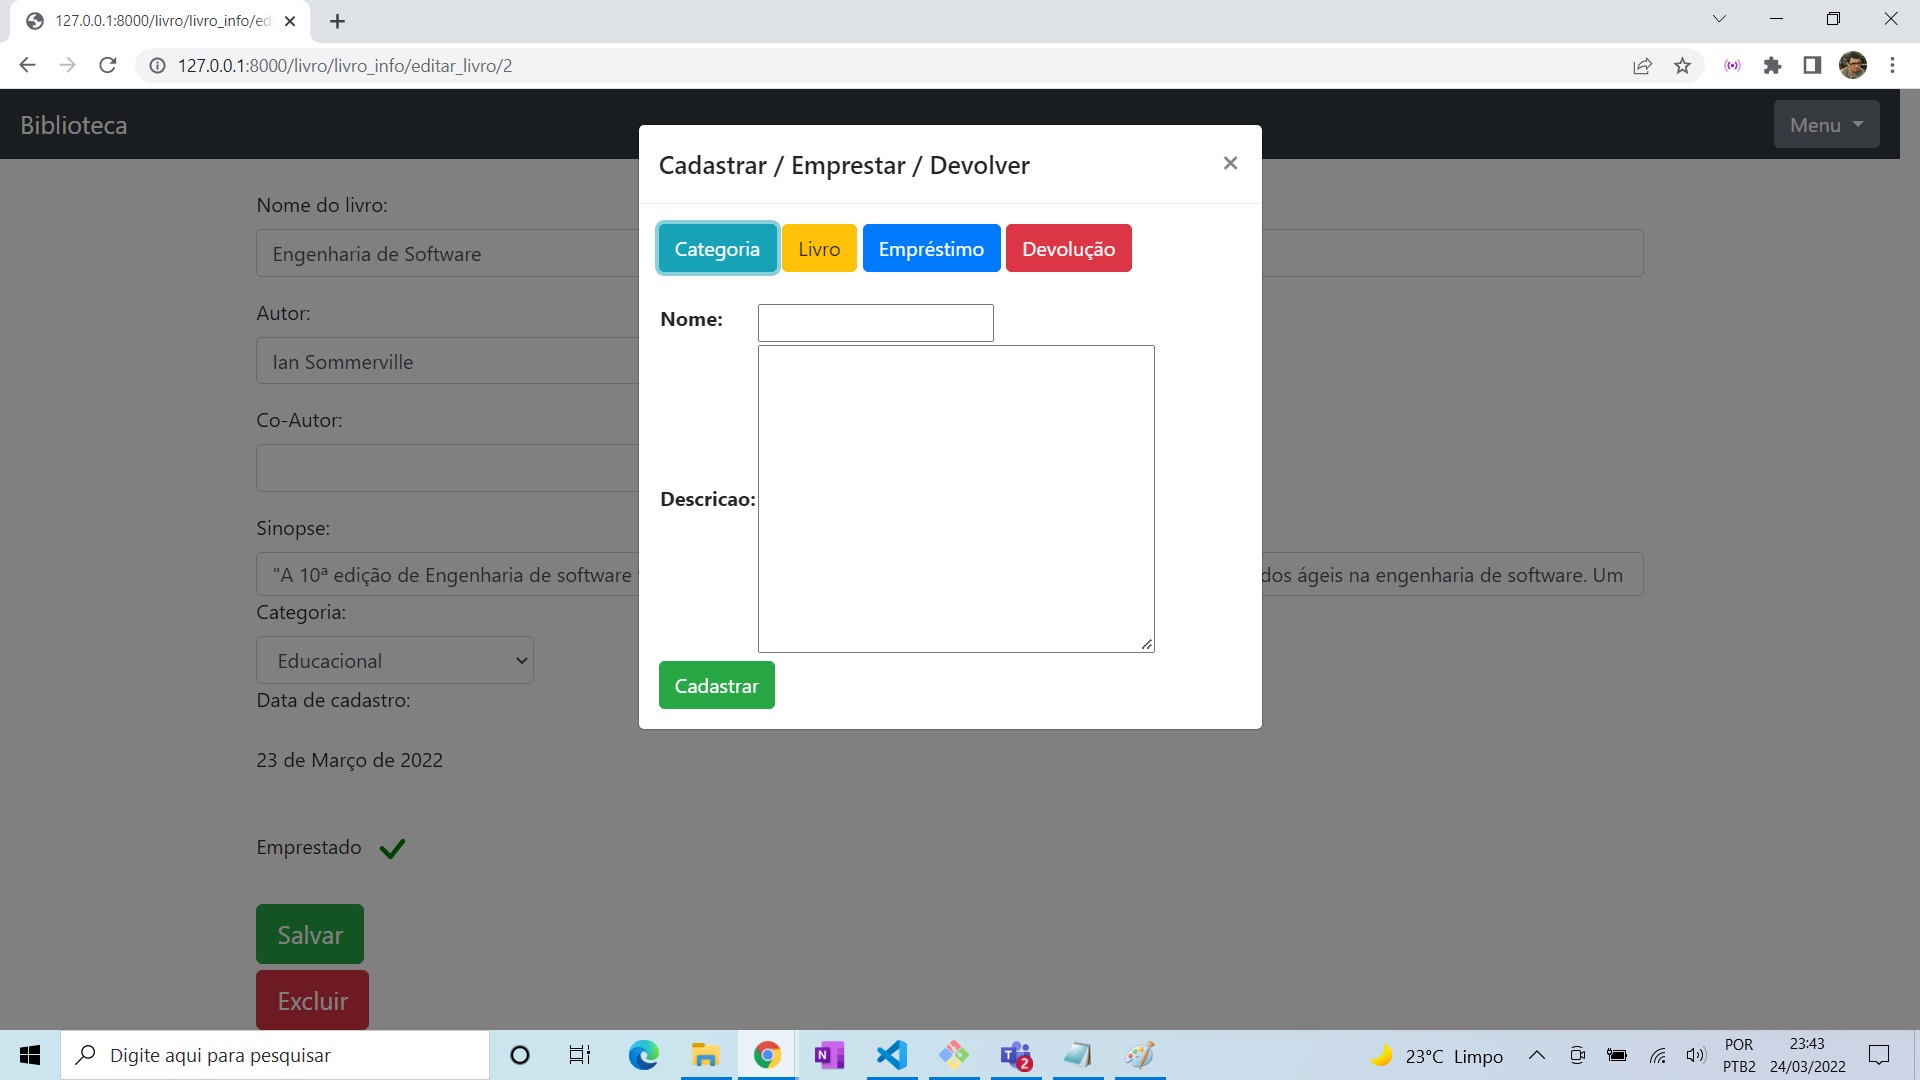Open the Categoria dropdown showing Educacional

[x=395, y=660]
